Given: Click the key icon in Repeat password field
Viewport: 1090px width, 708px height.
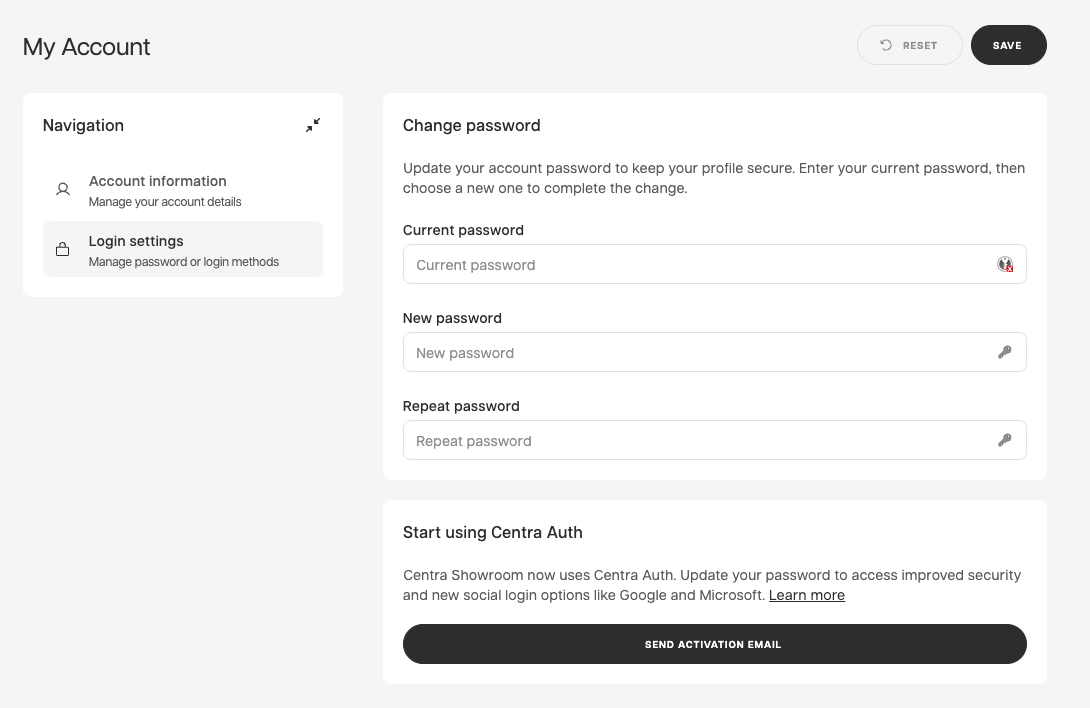Looking at the screenshot, I should click(1005, 440).
